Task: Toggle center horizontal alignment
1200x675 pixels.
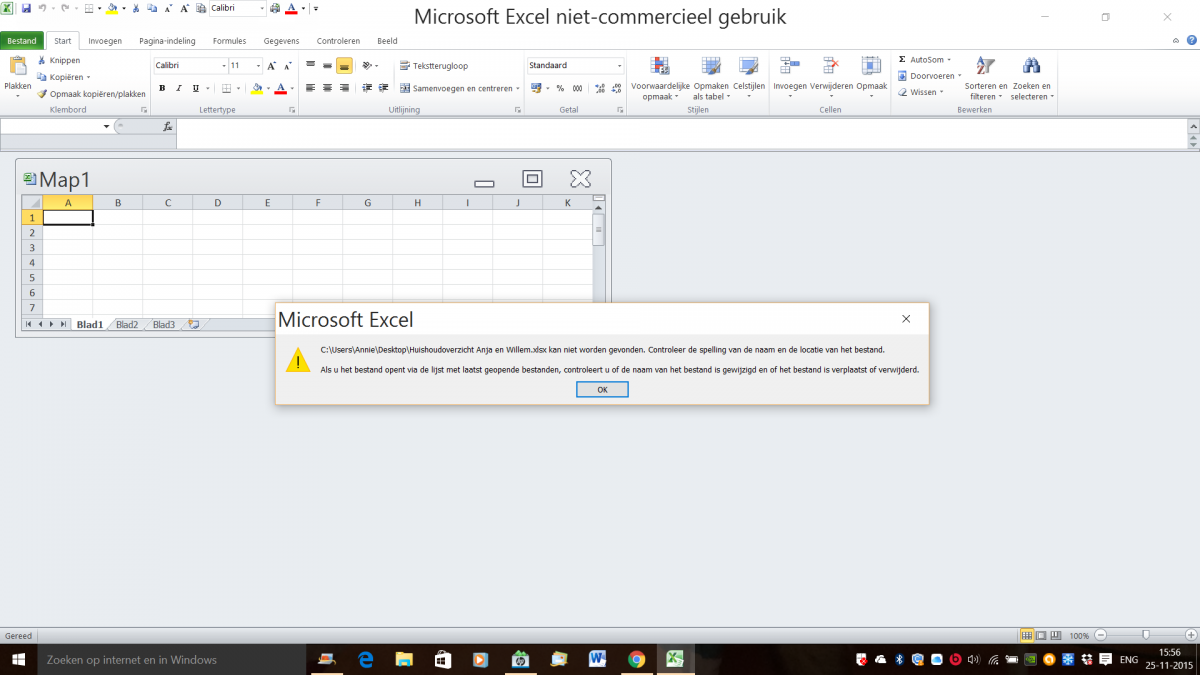Action: coord(327,88)
